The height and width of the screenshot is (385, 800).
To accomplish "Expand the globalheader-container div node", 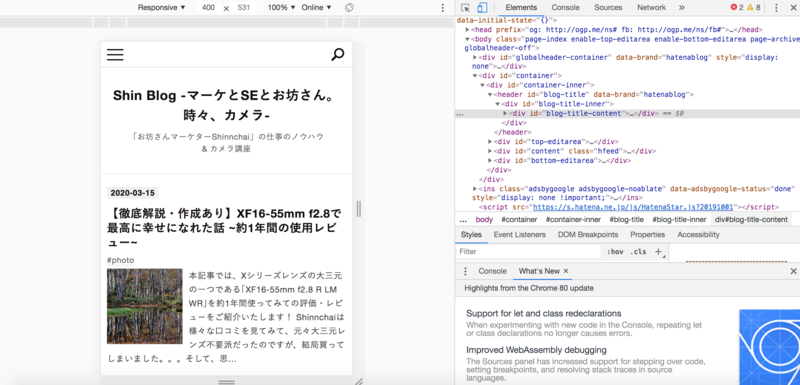I will pyautogui.click(x=475, y=57).
